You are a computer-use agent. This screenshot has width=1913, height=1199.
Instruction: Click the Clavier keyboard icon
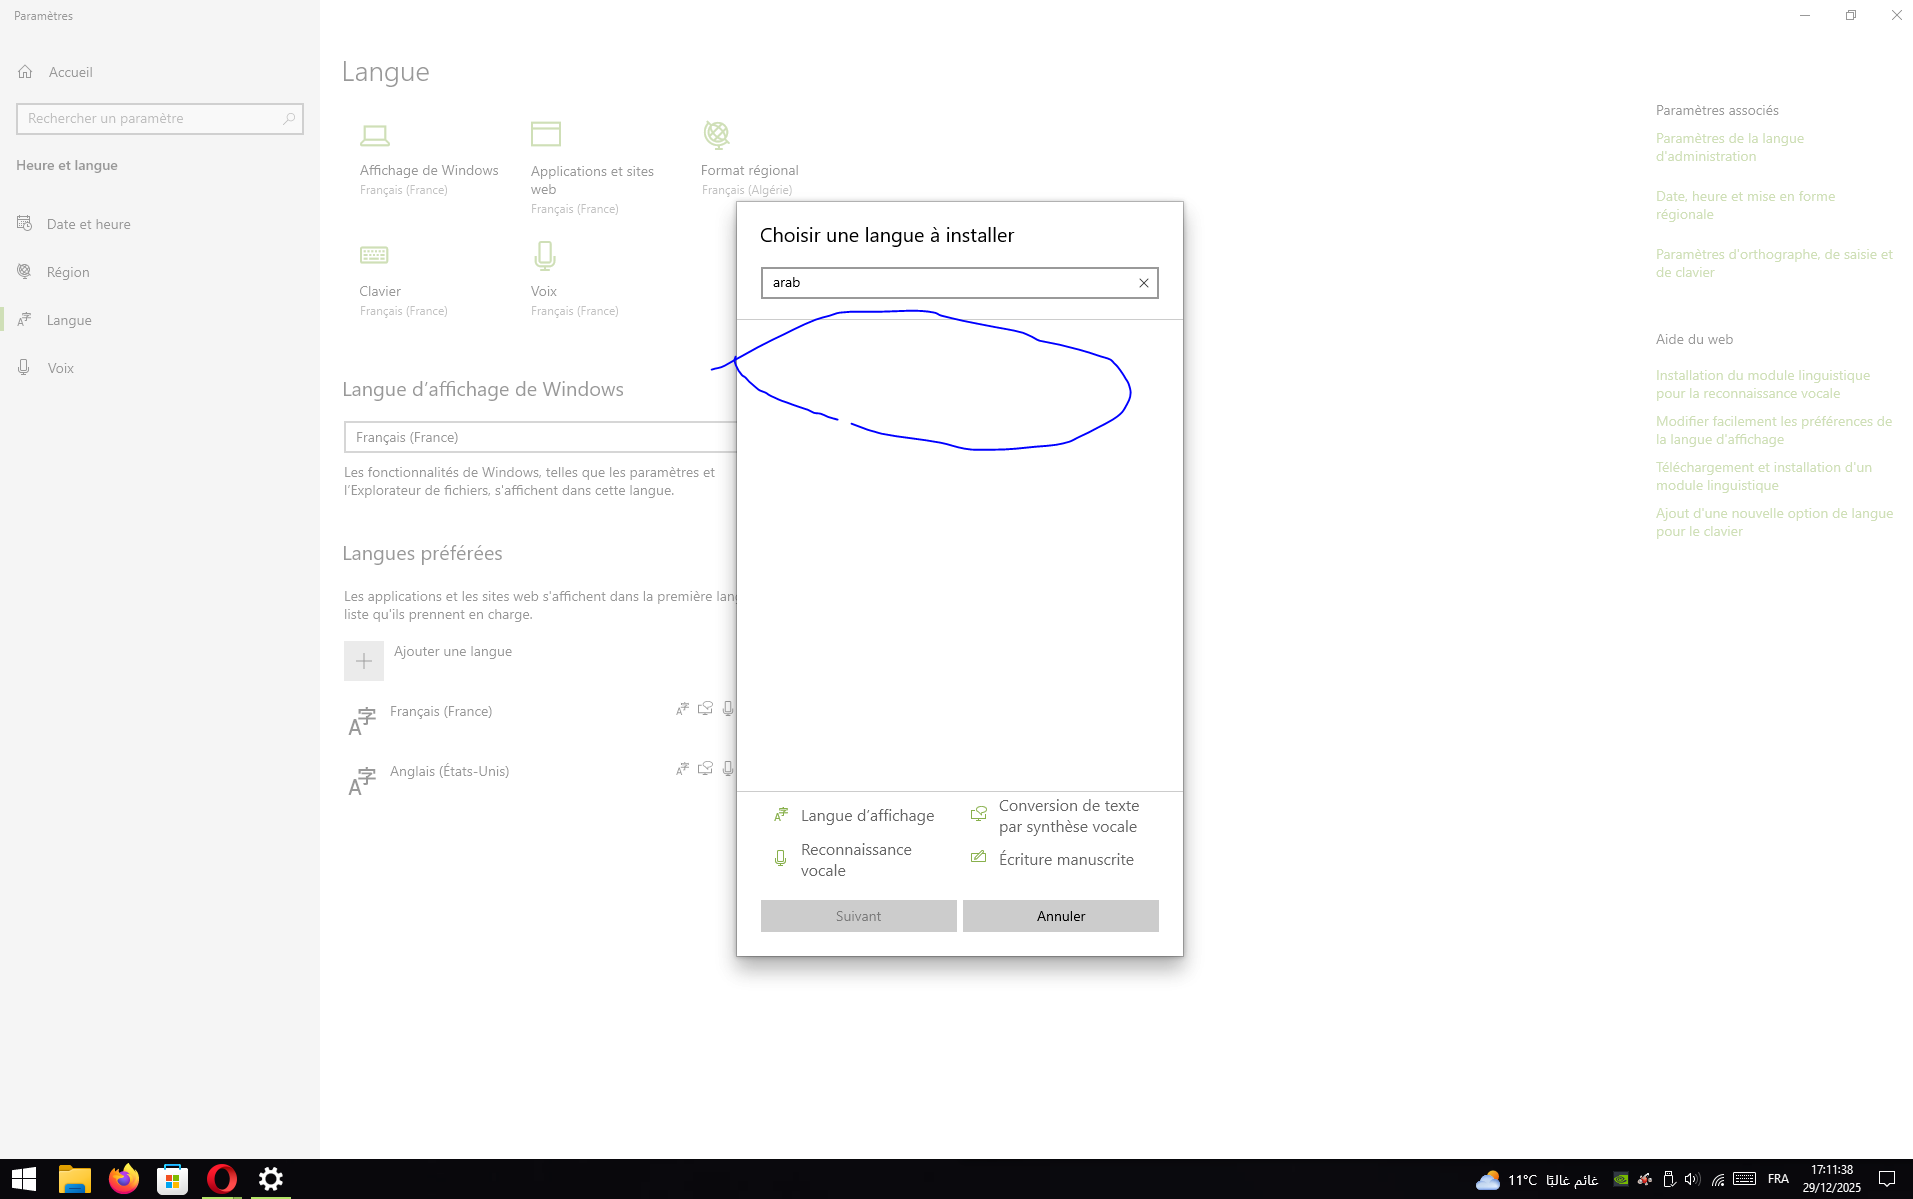click(x=374, y=255)
